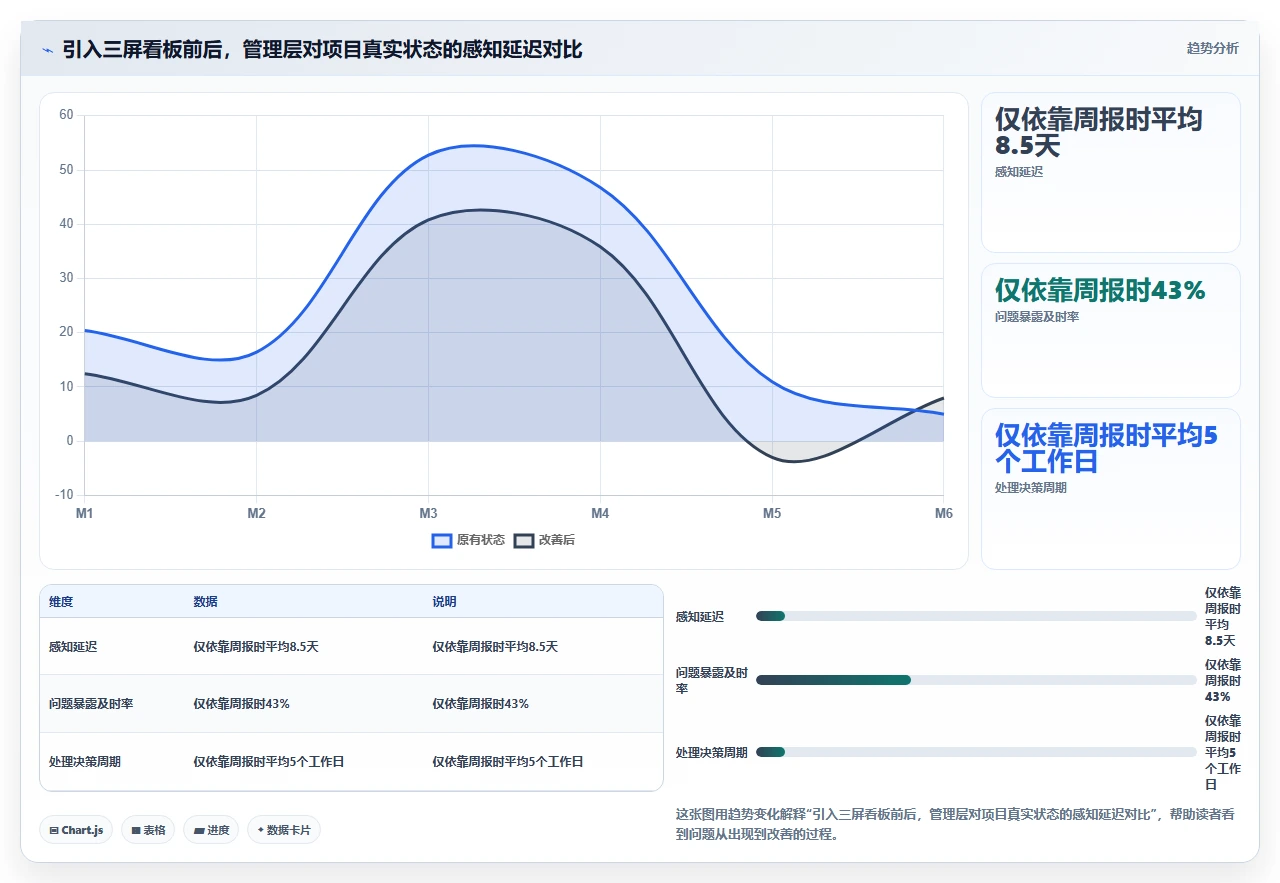
Task: Click the -10 y-axis value
Action: pos(65,495)
